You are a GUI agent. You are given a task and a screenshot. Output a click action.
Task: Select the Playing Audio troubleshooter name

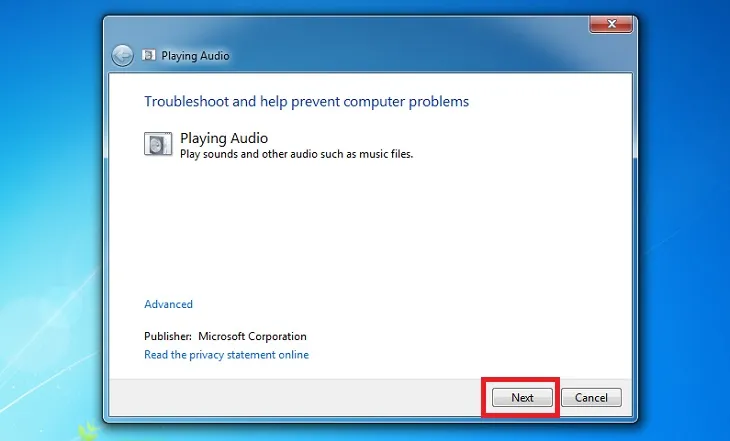point(224,138)
